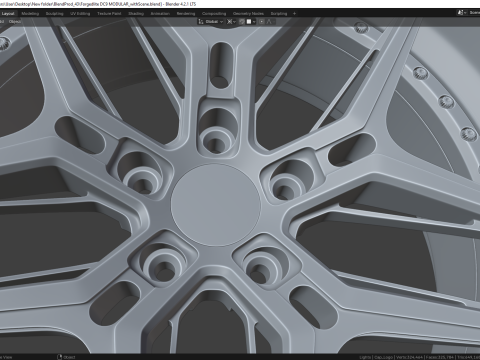This screenshot has width=480, height=360.
Task: Open the pivot point dropdown
Action: pos(231,22)
